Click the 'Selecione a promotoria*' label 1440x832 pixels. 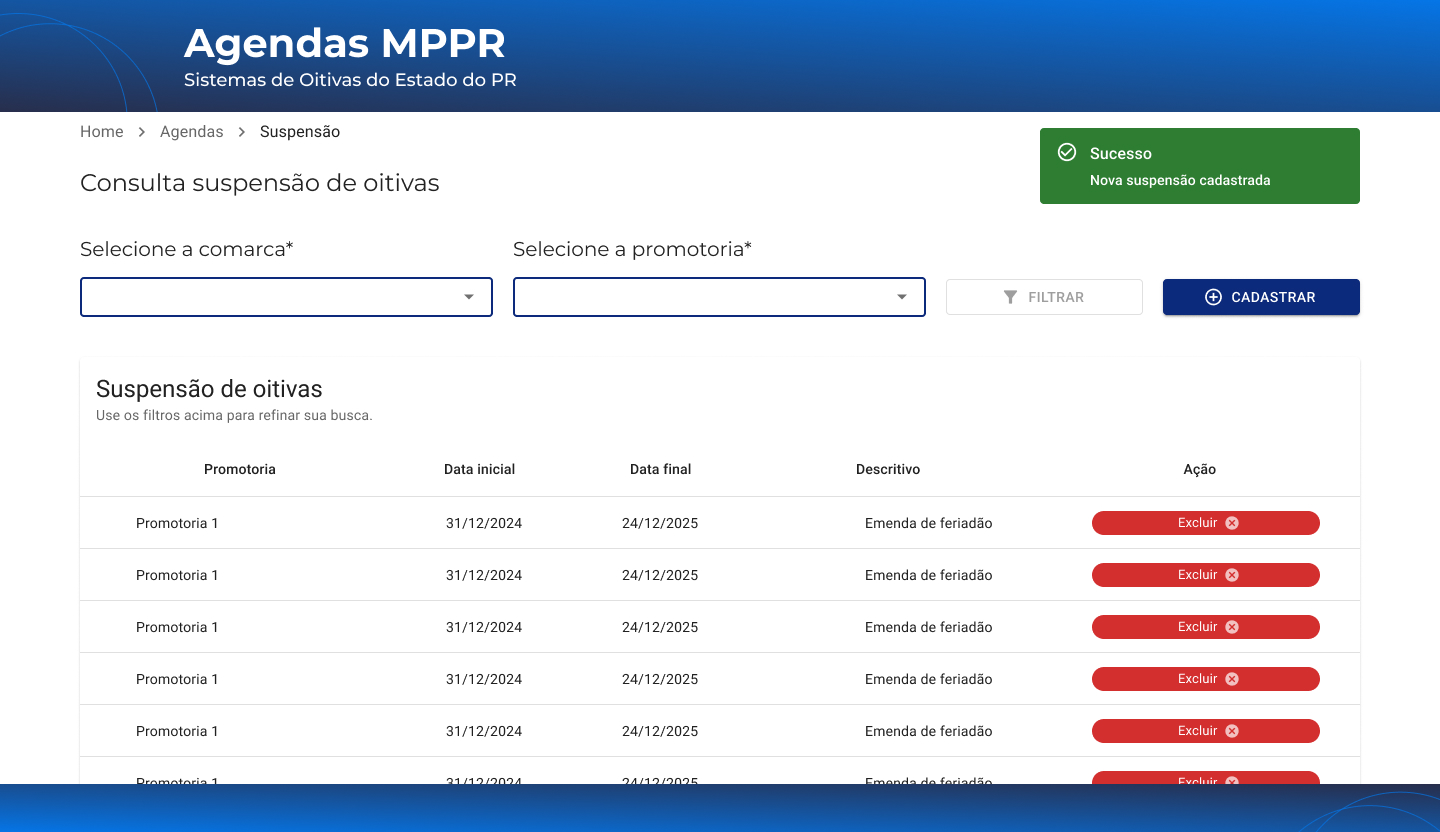tap(632, 249)
